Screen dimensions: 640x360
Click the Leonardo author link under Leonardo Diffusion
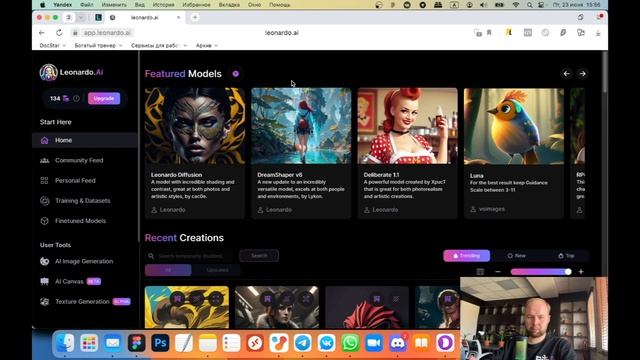(x=168, y=210)
